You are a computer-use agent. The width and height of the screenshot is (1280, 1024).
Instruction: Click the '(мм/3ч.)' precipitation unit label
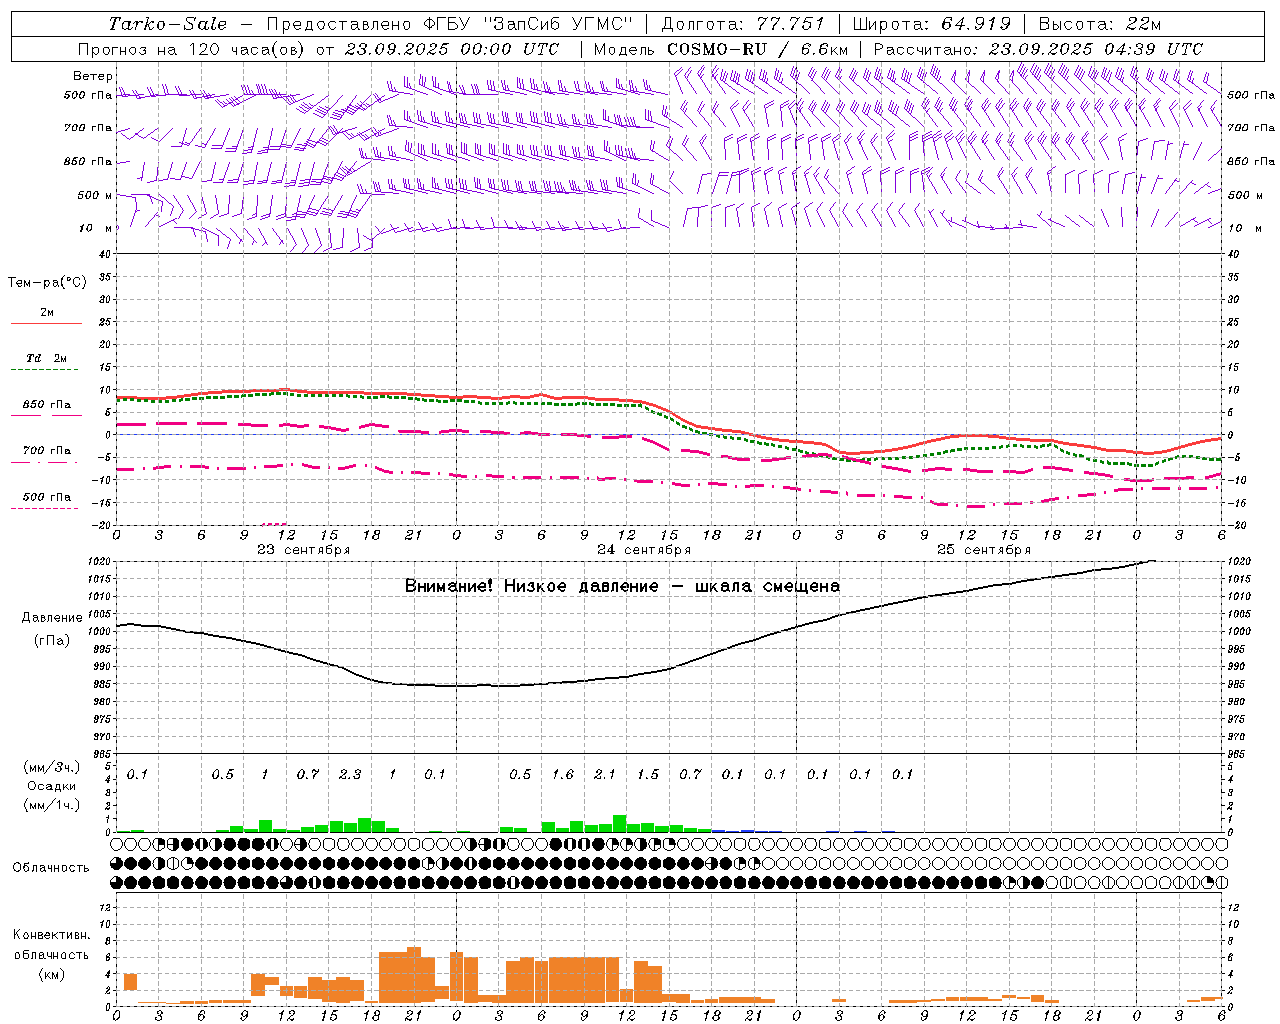coord(52,767)
